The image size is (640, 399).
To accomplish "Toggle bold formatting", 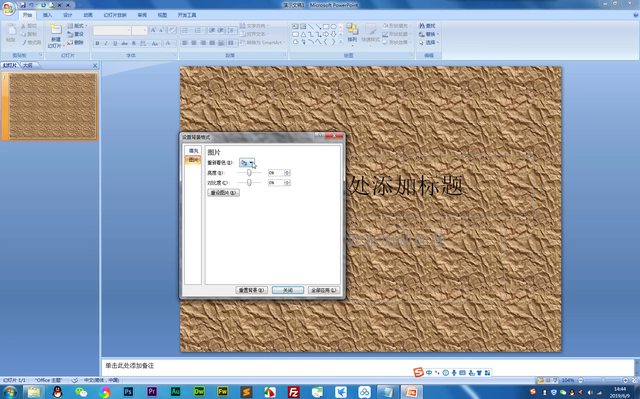I will [97, 43].
